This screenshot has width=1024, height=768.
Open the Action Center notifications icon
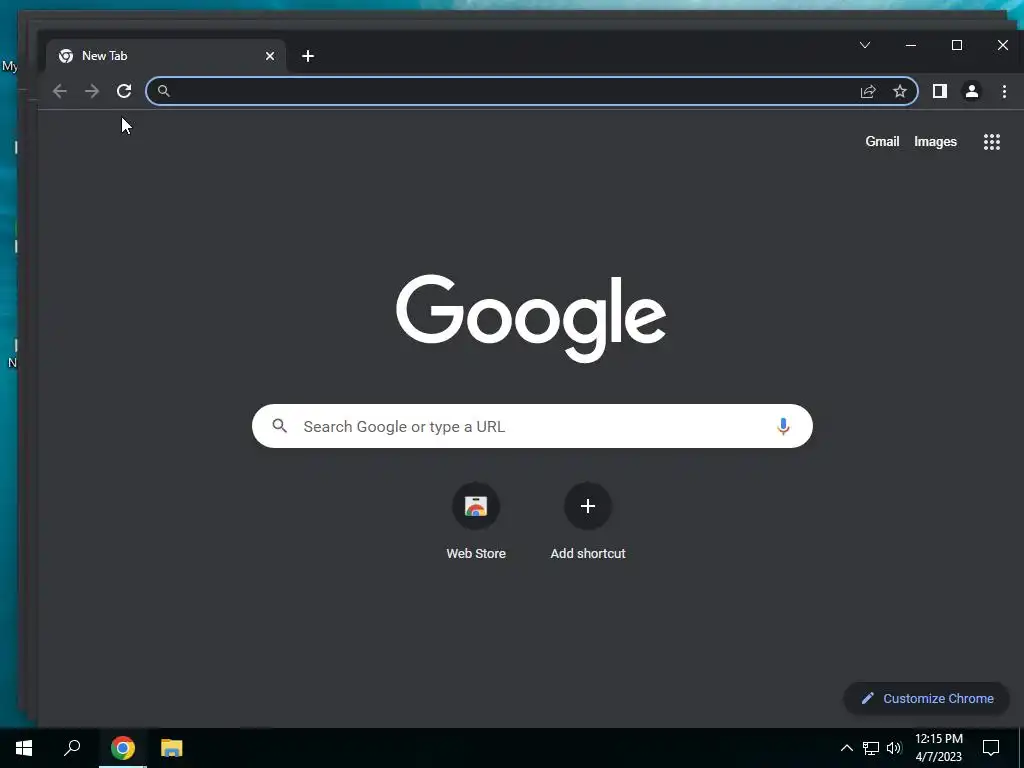(x=991, y=748)
